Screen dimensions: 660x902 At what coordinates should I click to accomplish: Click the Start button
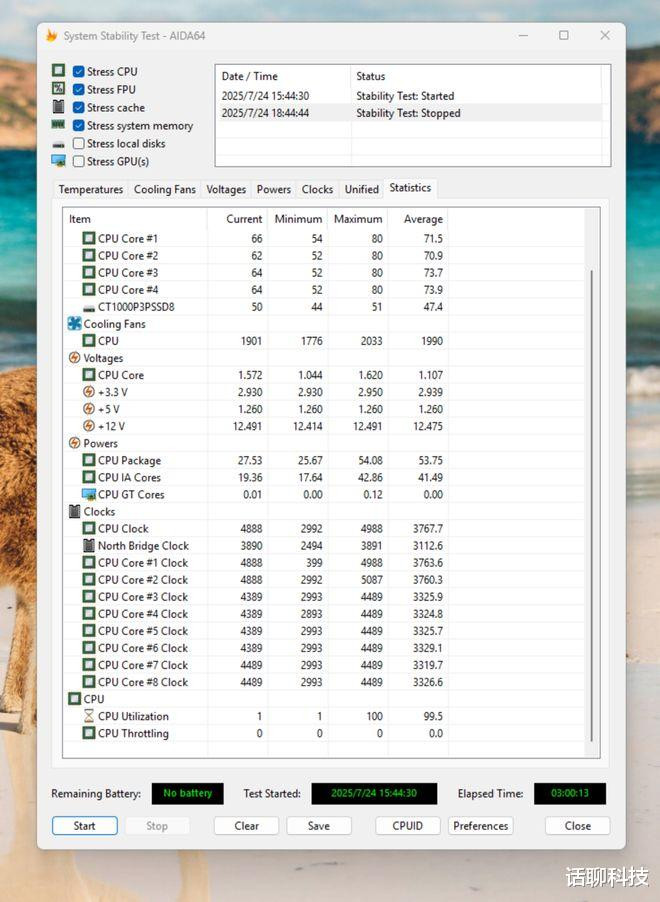pyautogui.click(x=85, y=825)
